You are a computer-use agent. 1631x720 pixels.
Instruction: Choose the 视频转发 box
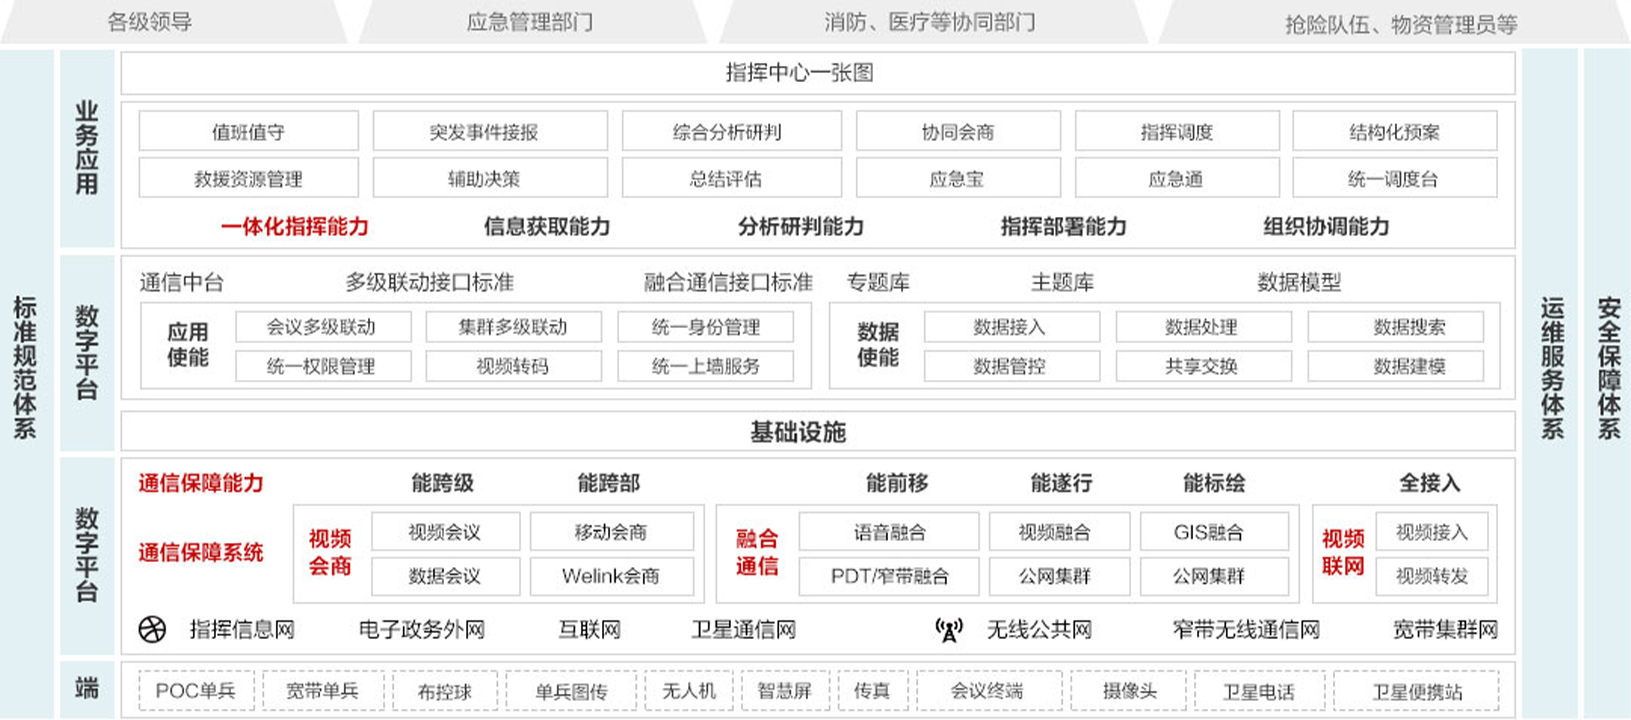click(x=1432, y=576)
